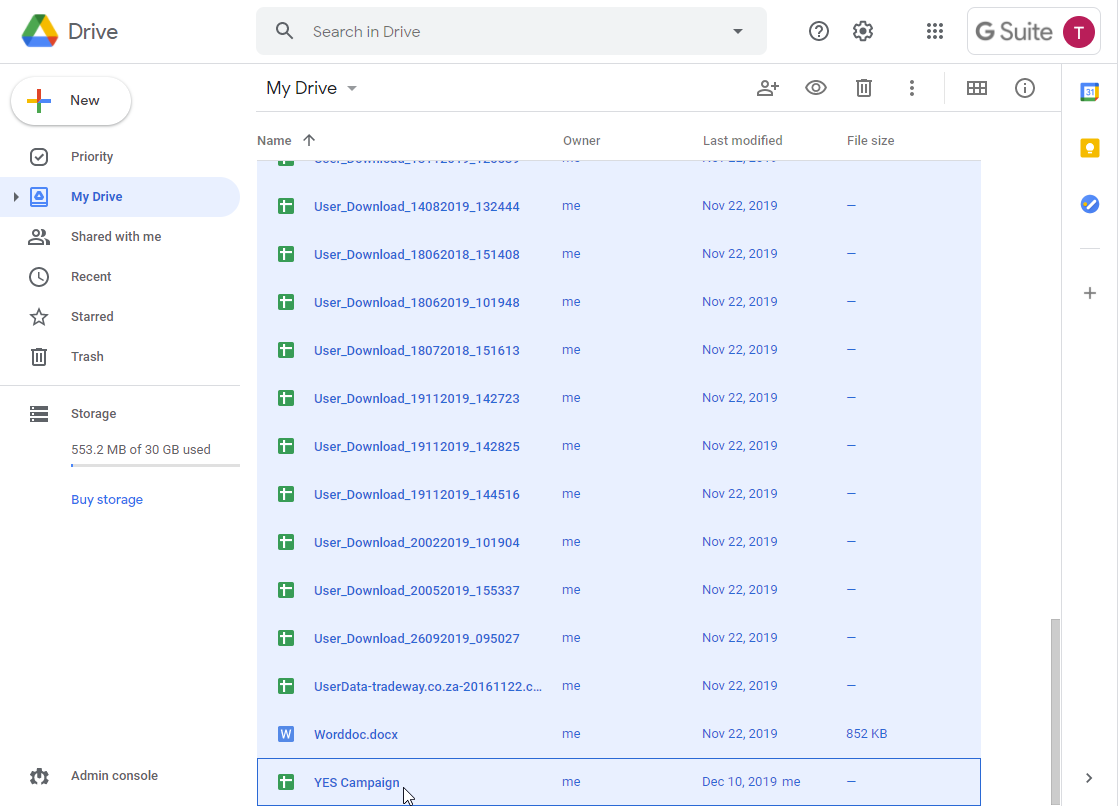Click the Preview eye icon

[816, 88]
